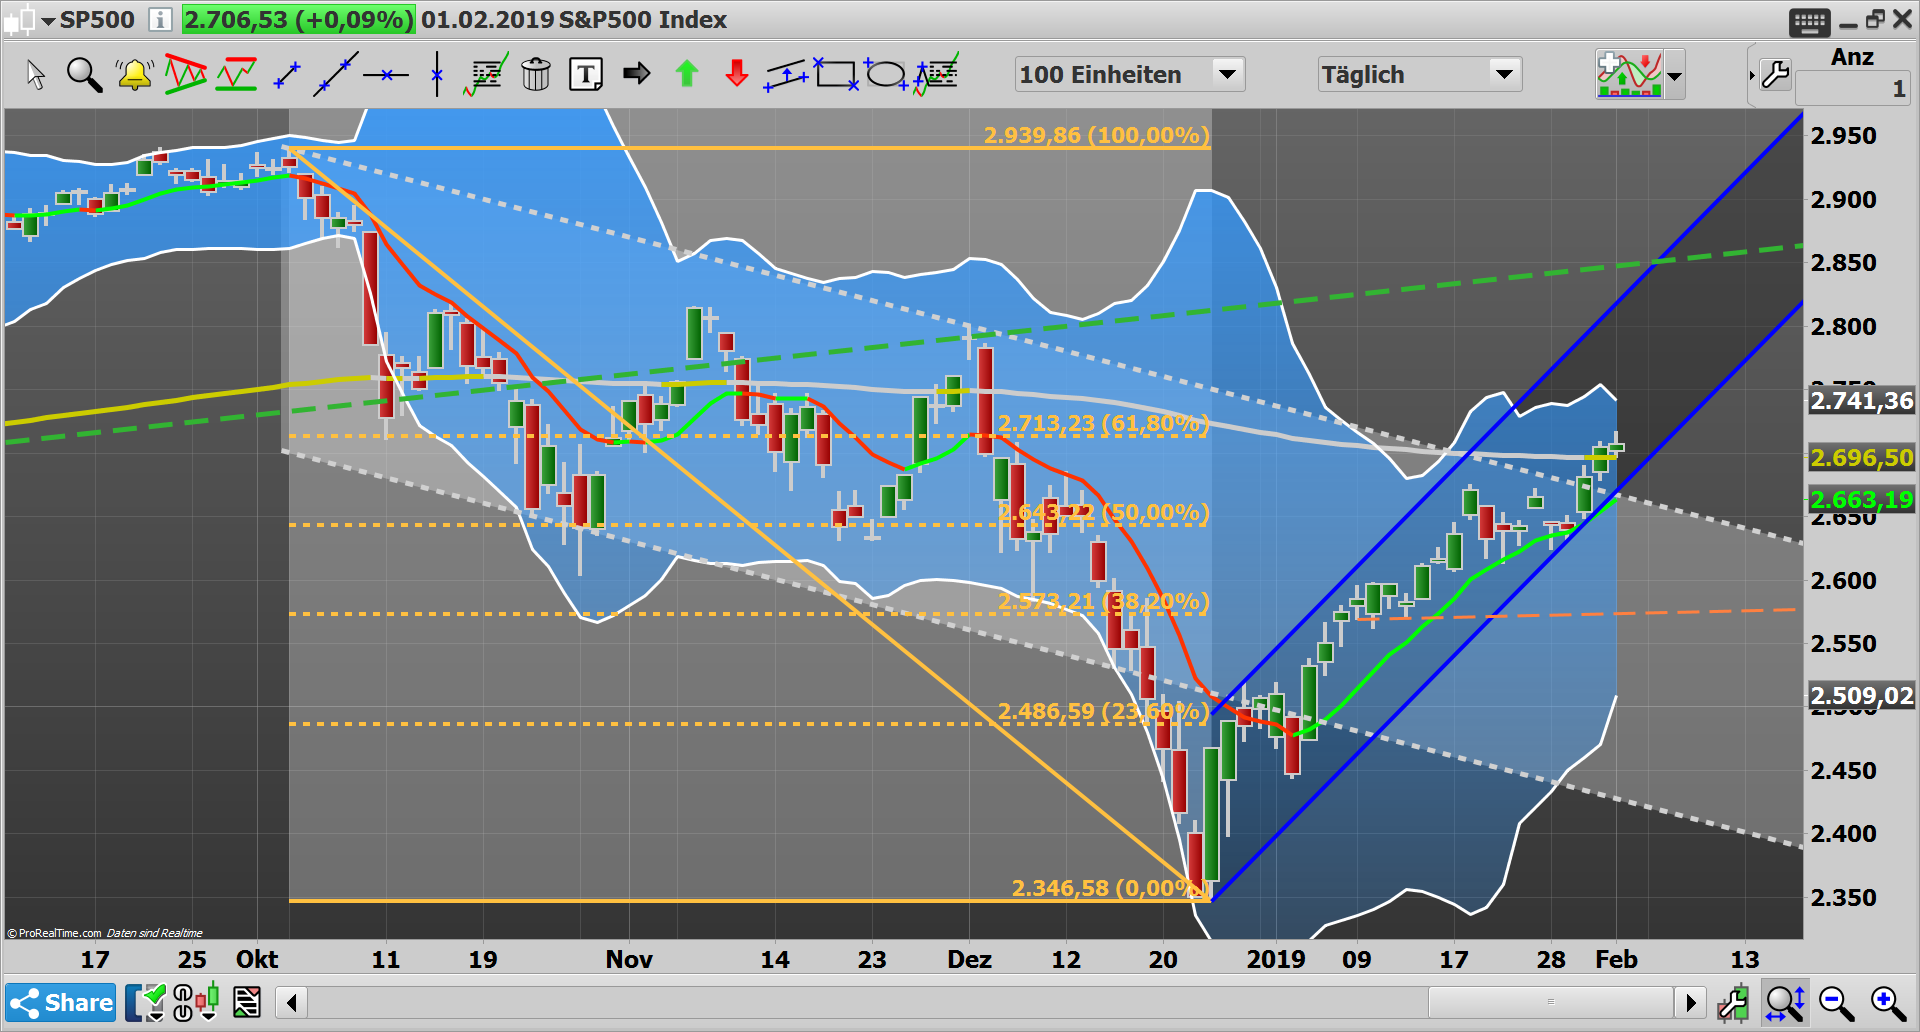Select the line segment drawing tool
This screenshot has height=1032, width=1920.
pos(287,75)
